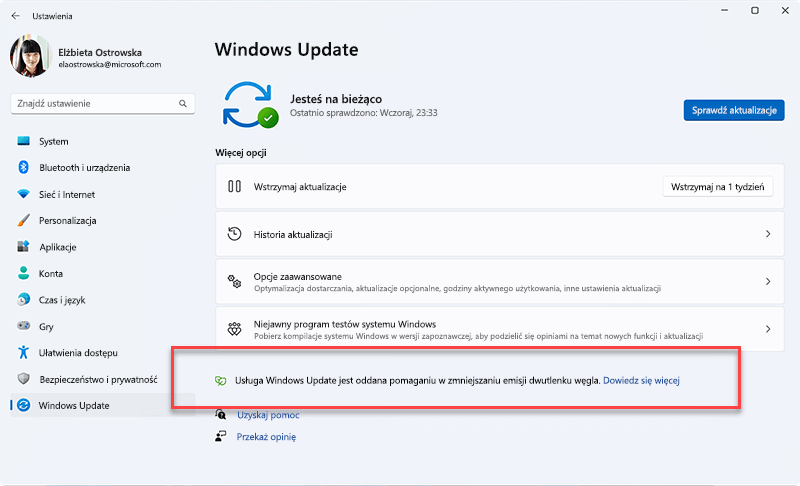The width and height of the screenshot is (800, 486).
Task: Open Personalizacja settings
Action: 68,221
